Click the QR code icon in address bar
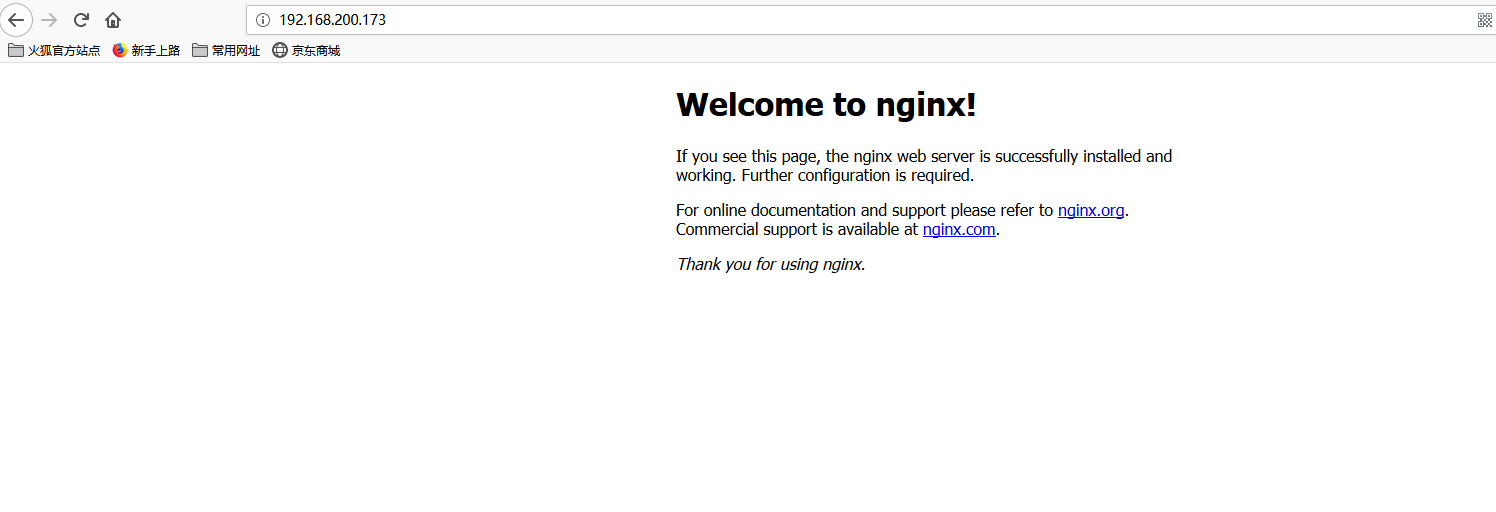This screenshot has height=512, width=1496. (1485, 20)
